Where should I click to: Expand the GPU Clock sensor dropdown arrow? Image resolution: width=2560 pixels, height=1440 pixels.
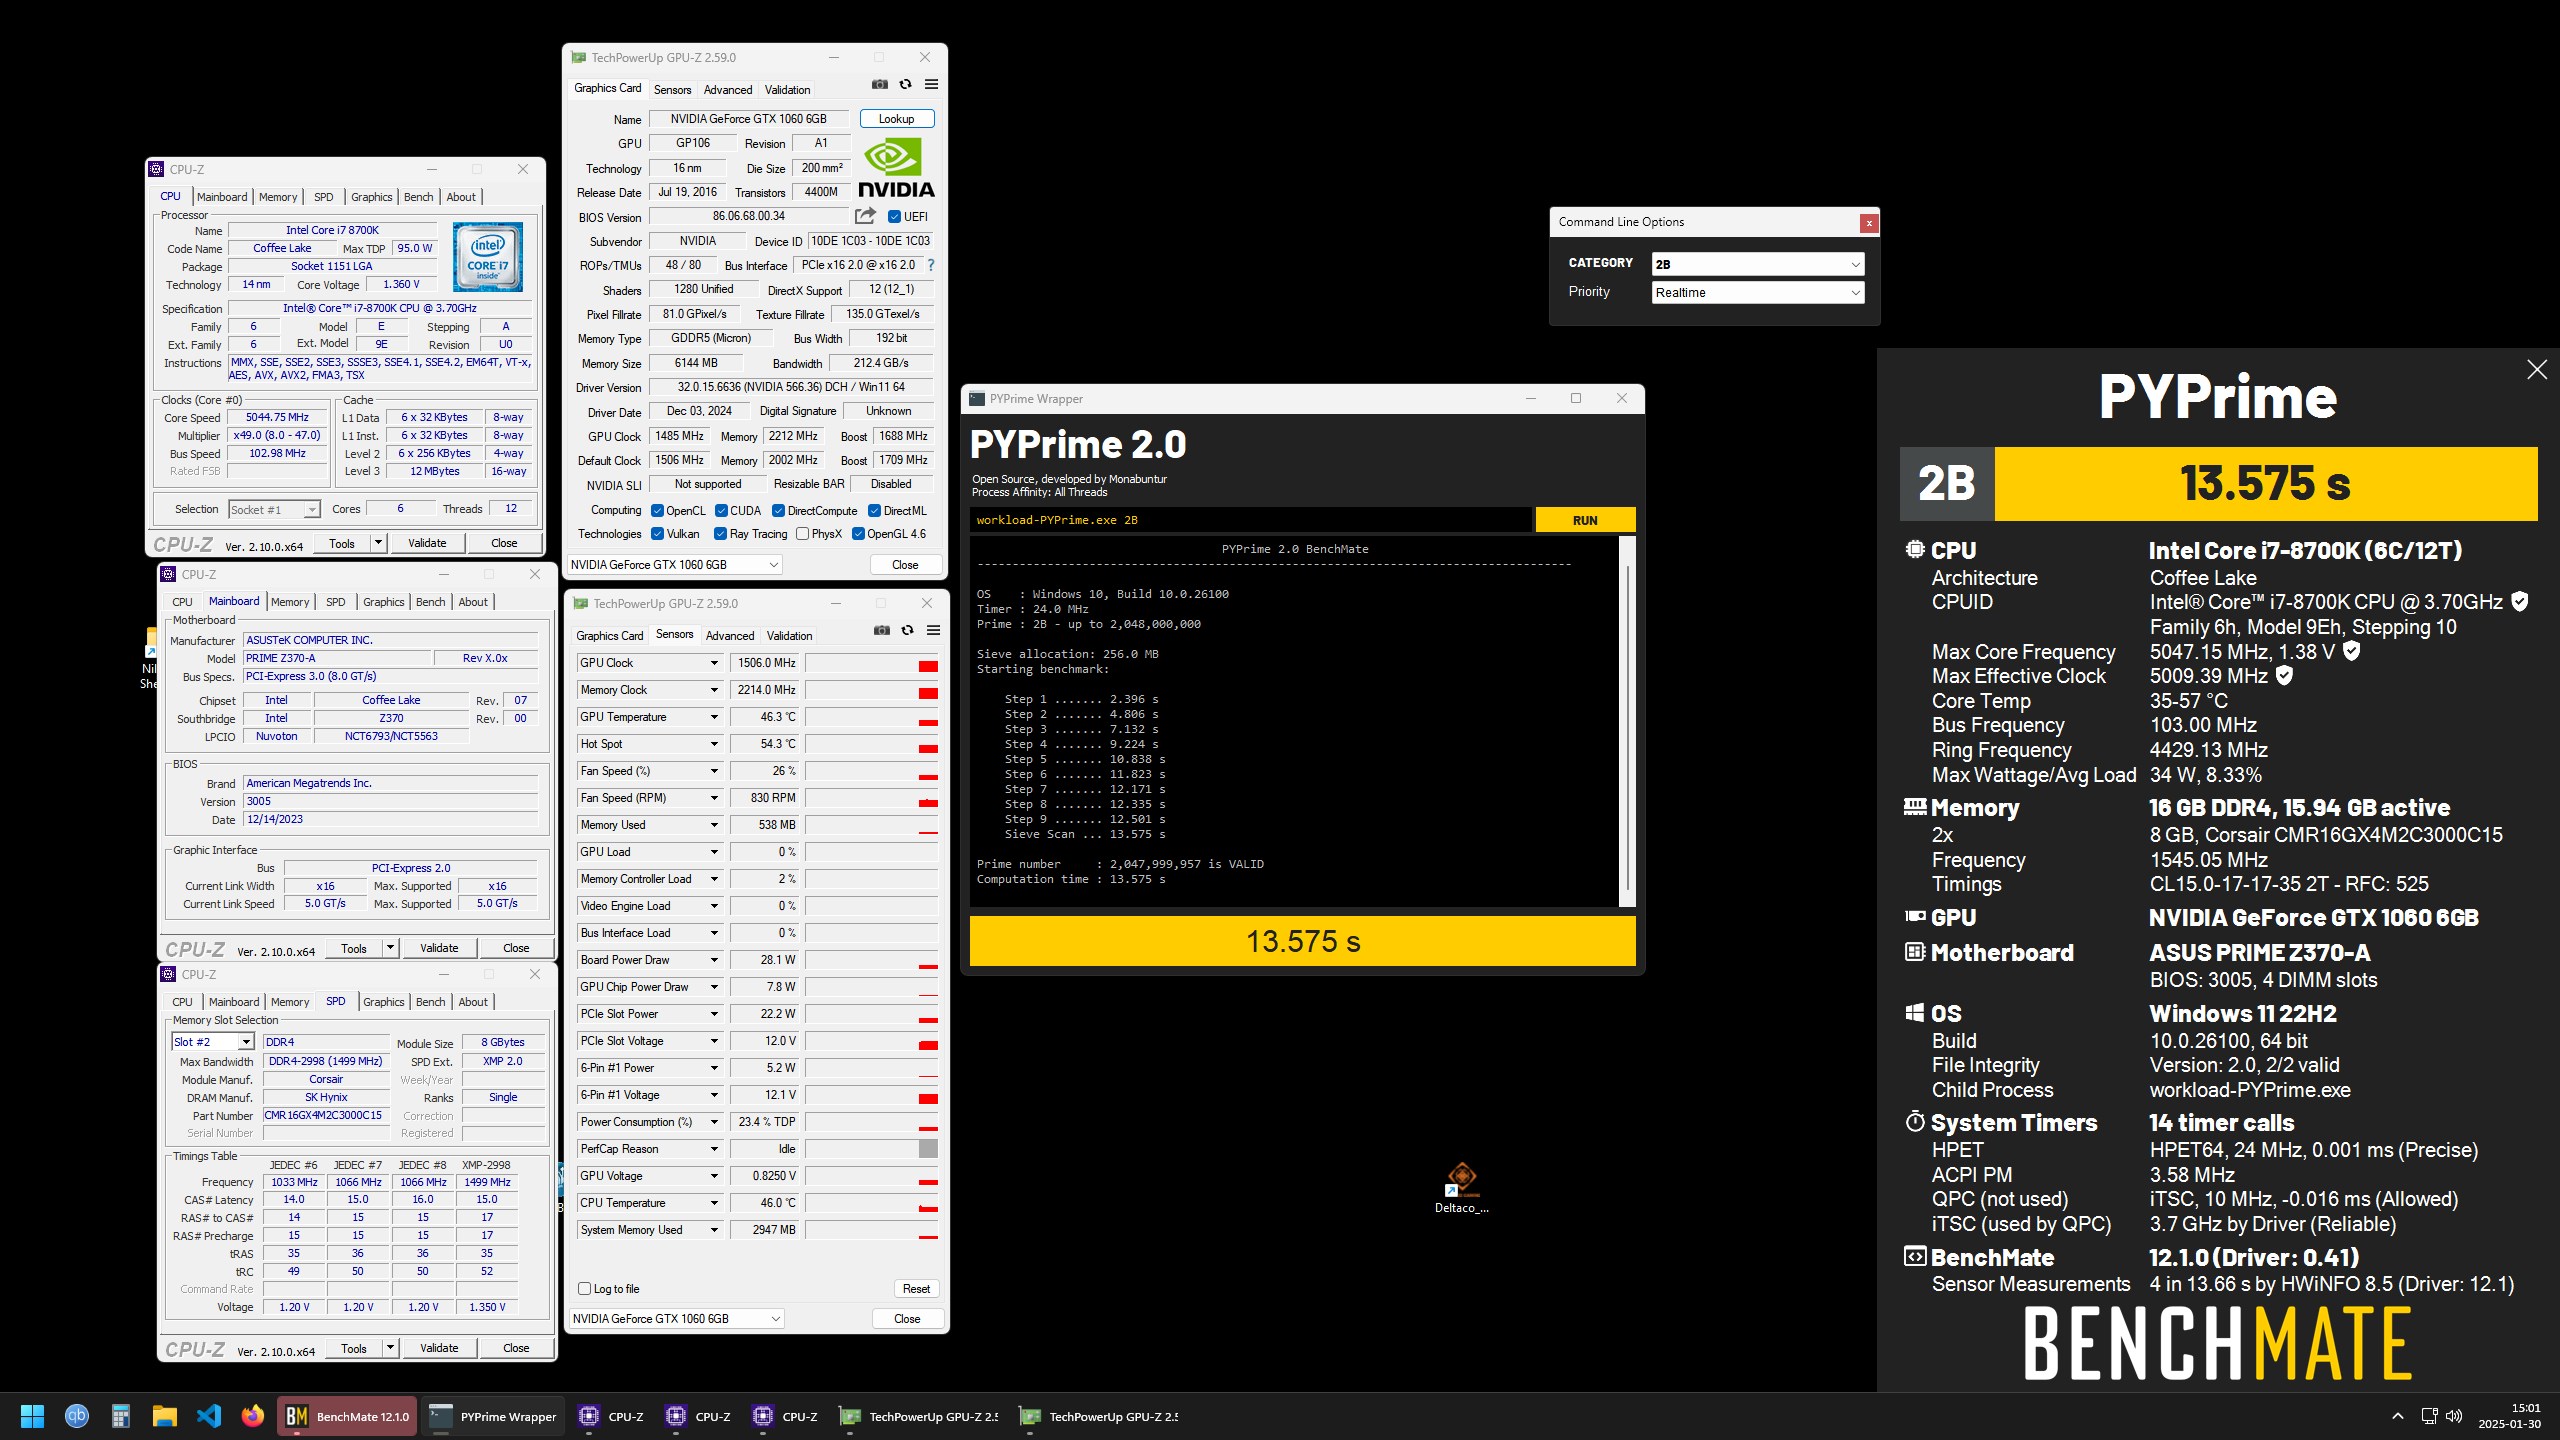(714, 663)
